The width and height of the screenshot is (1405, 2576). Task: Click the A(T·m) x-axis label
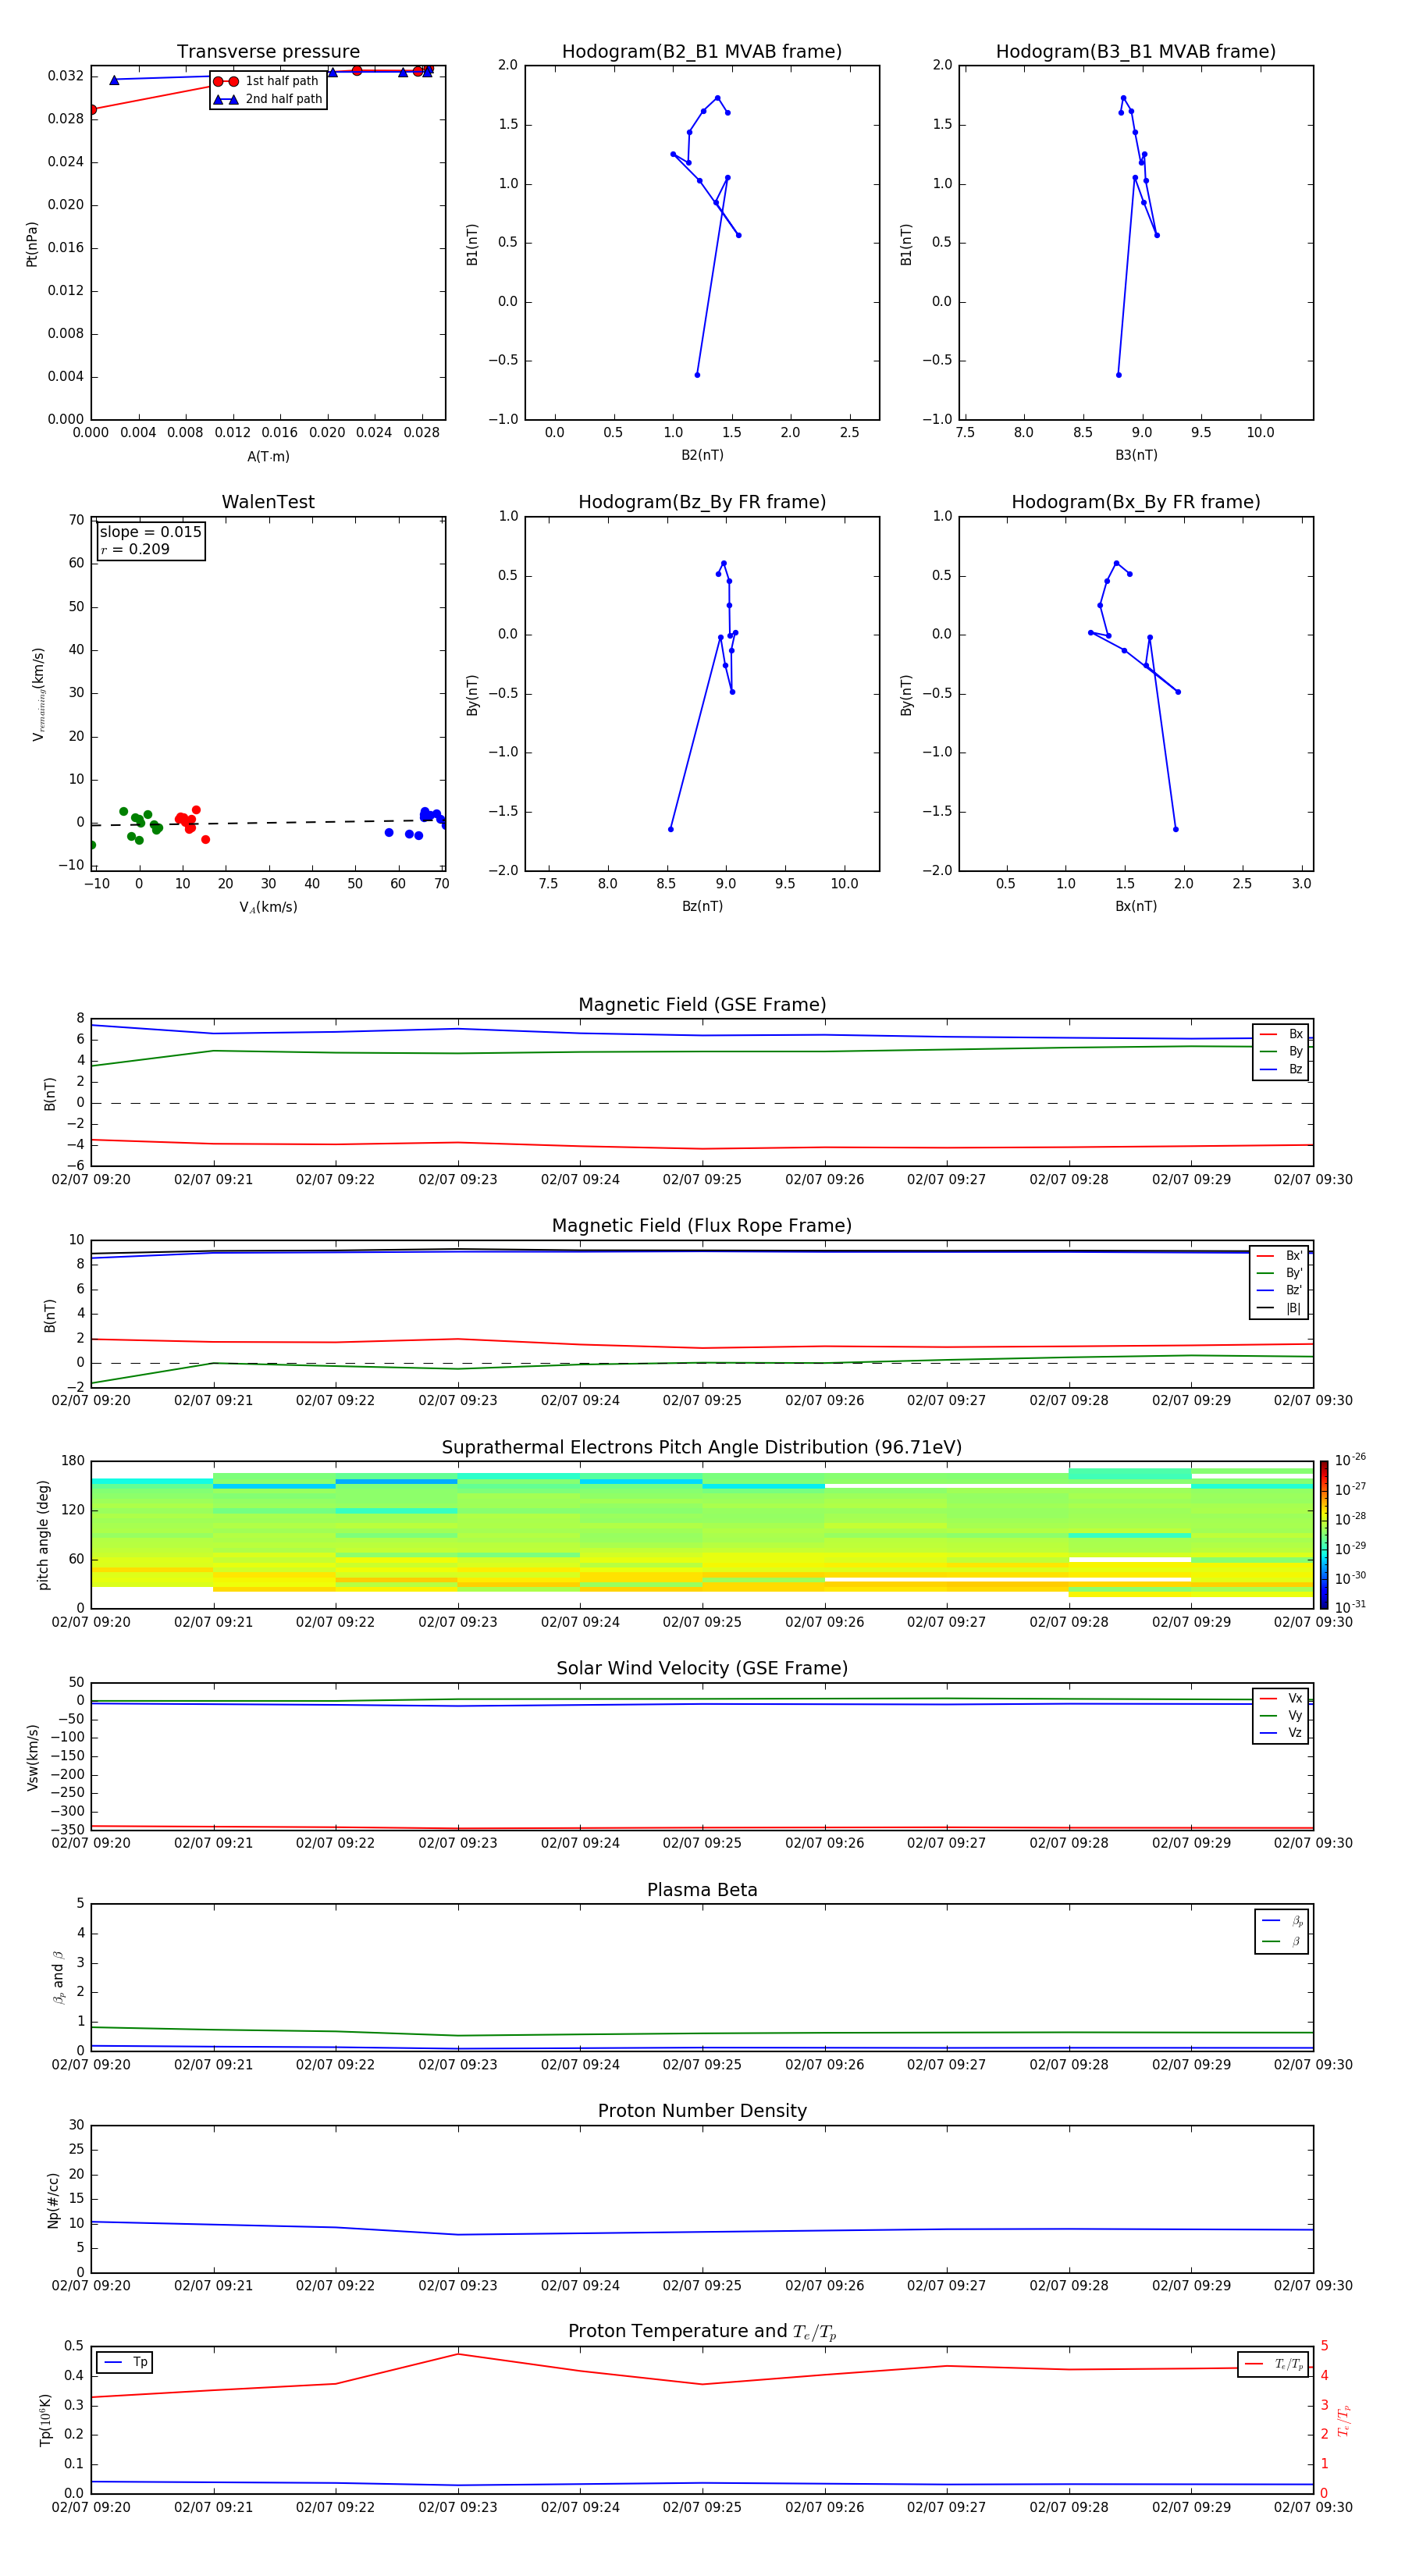(x=268, y=456)
